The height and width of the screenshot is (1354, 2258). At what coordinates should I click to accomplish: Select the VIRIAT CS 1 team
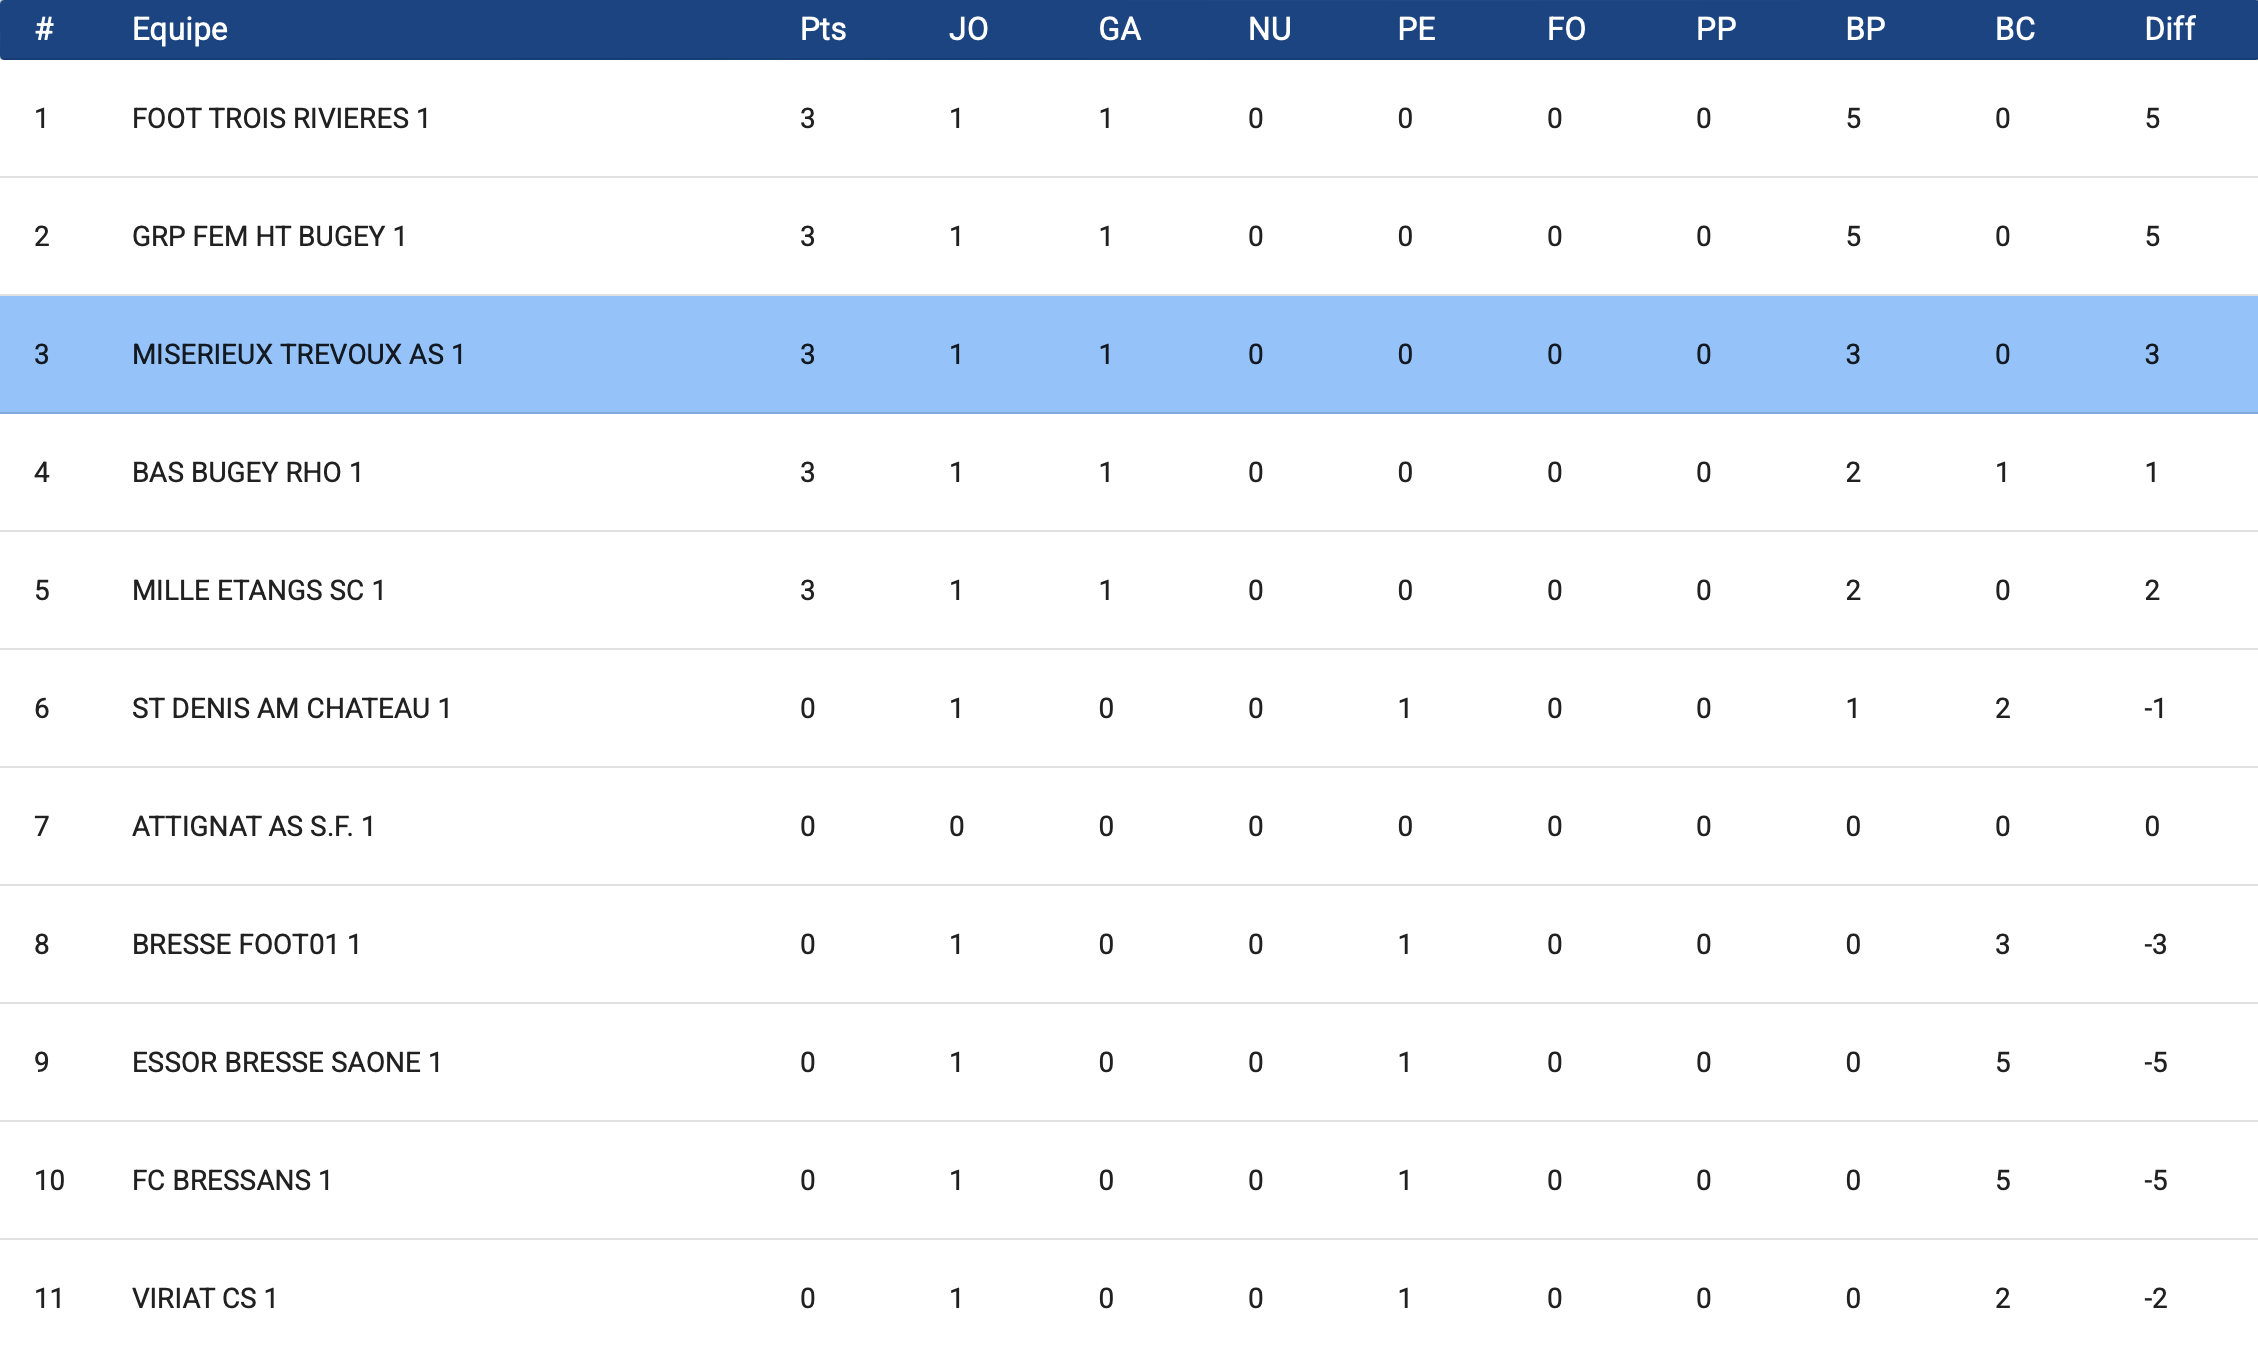(204, 1299)
